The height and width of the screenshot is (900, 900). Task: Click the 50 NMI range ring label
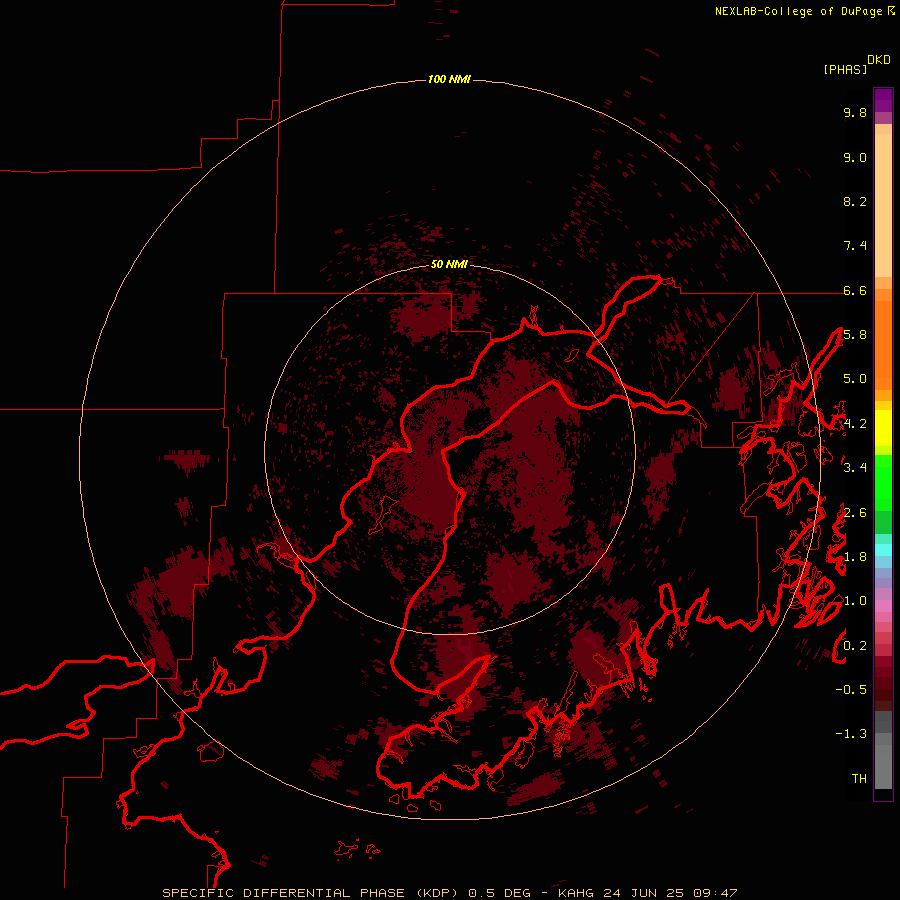449,264
